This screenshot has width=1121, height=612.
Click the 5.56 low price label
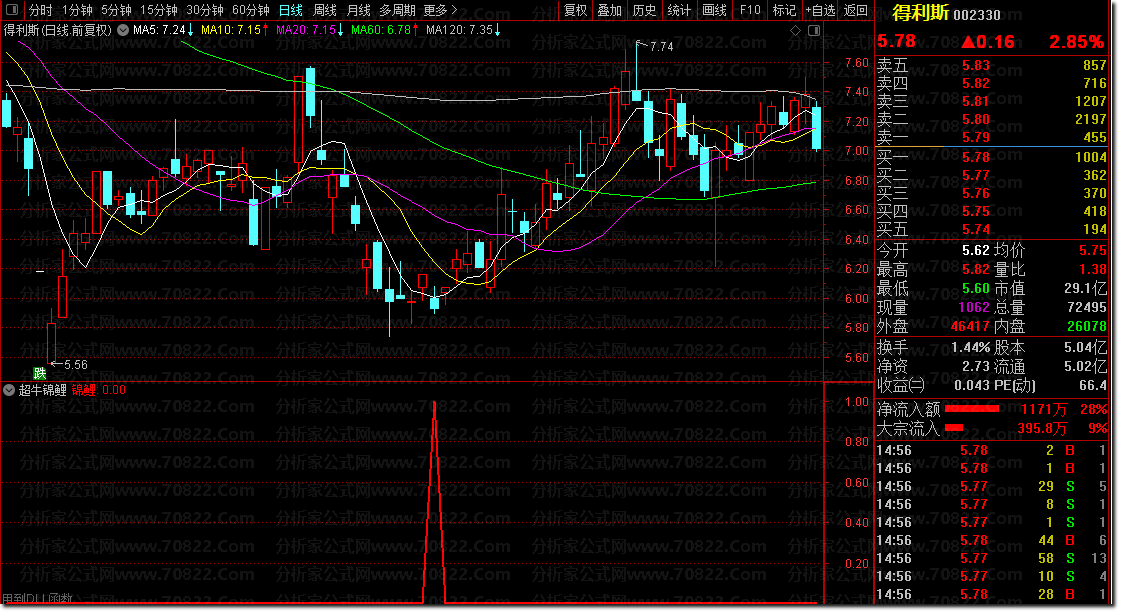pos(76,365)
